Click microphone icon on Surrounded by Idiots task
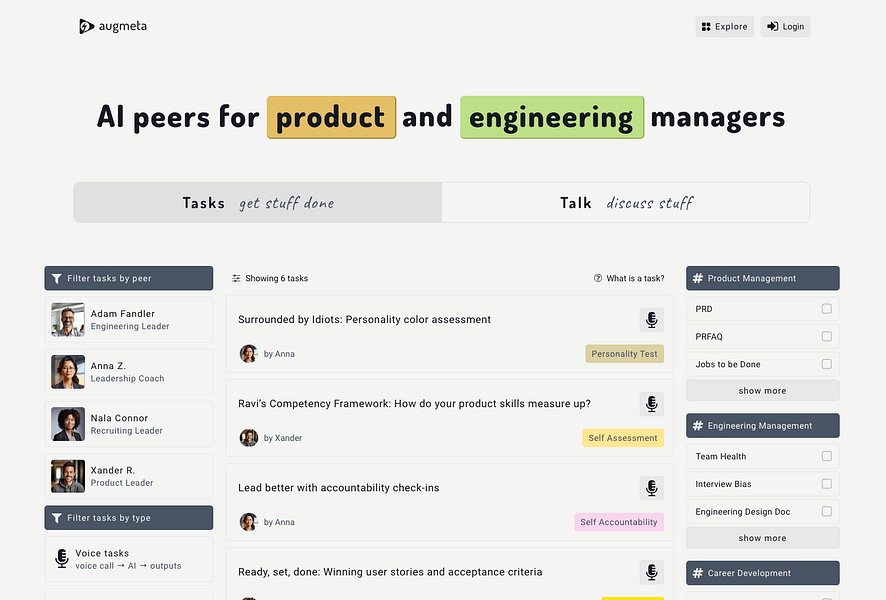Screen dimensions: 886x600 point(651,320)
